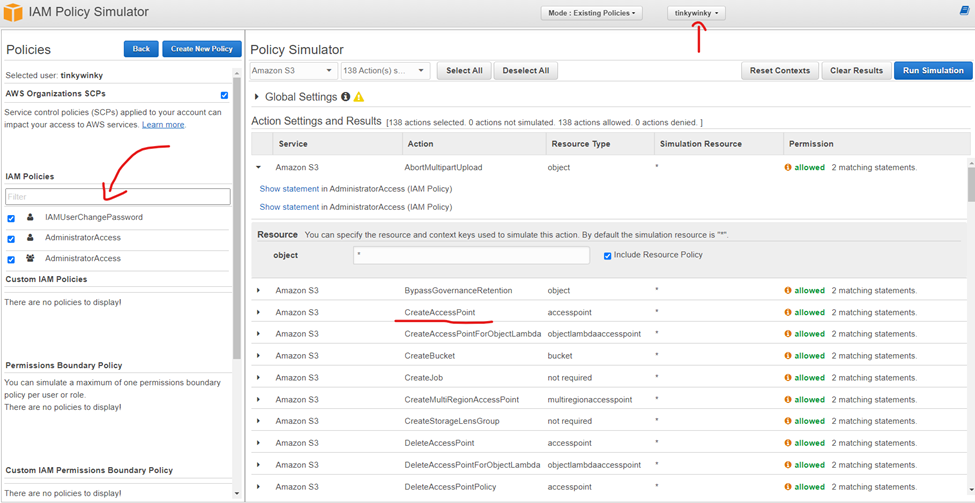
Task: Open the first Show statement link
Action: point(289,188)
